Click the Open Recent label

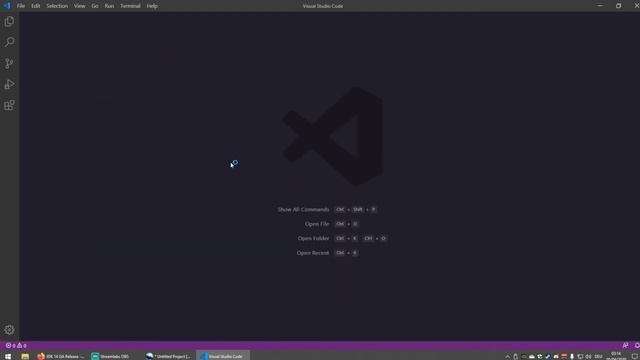coord(313,253)
